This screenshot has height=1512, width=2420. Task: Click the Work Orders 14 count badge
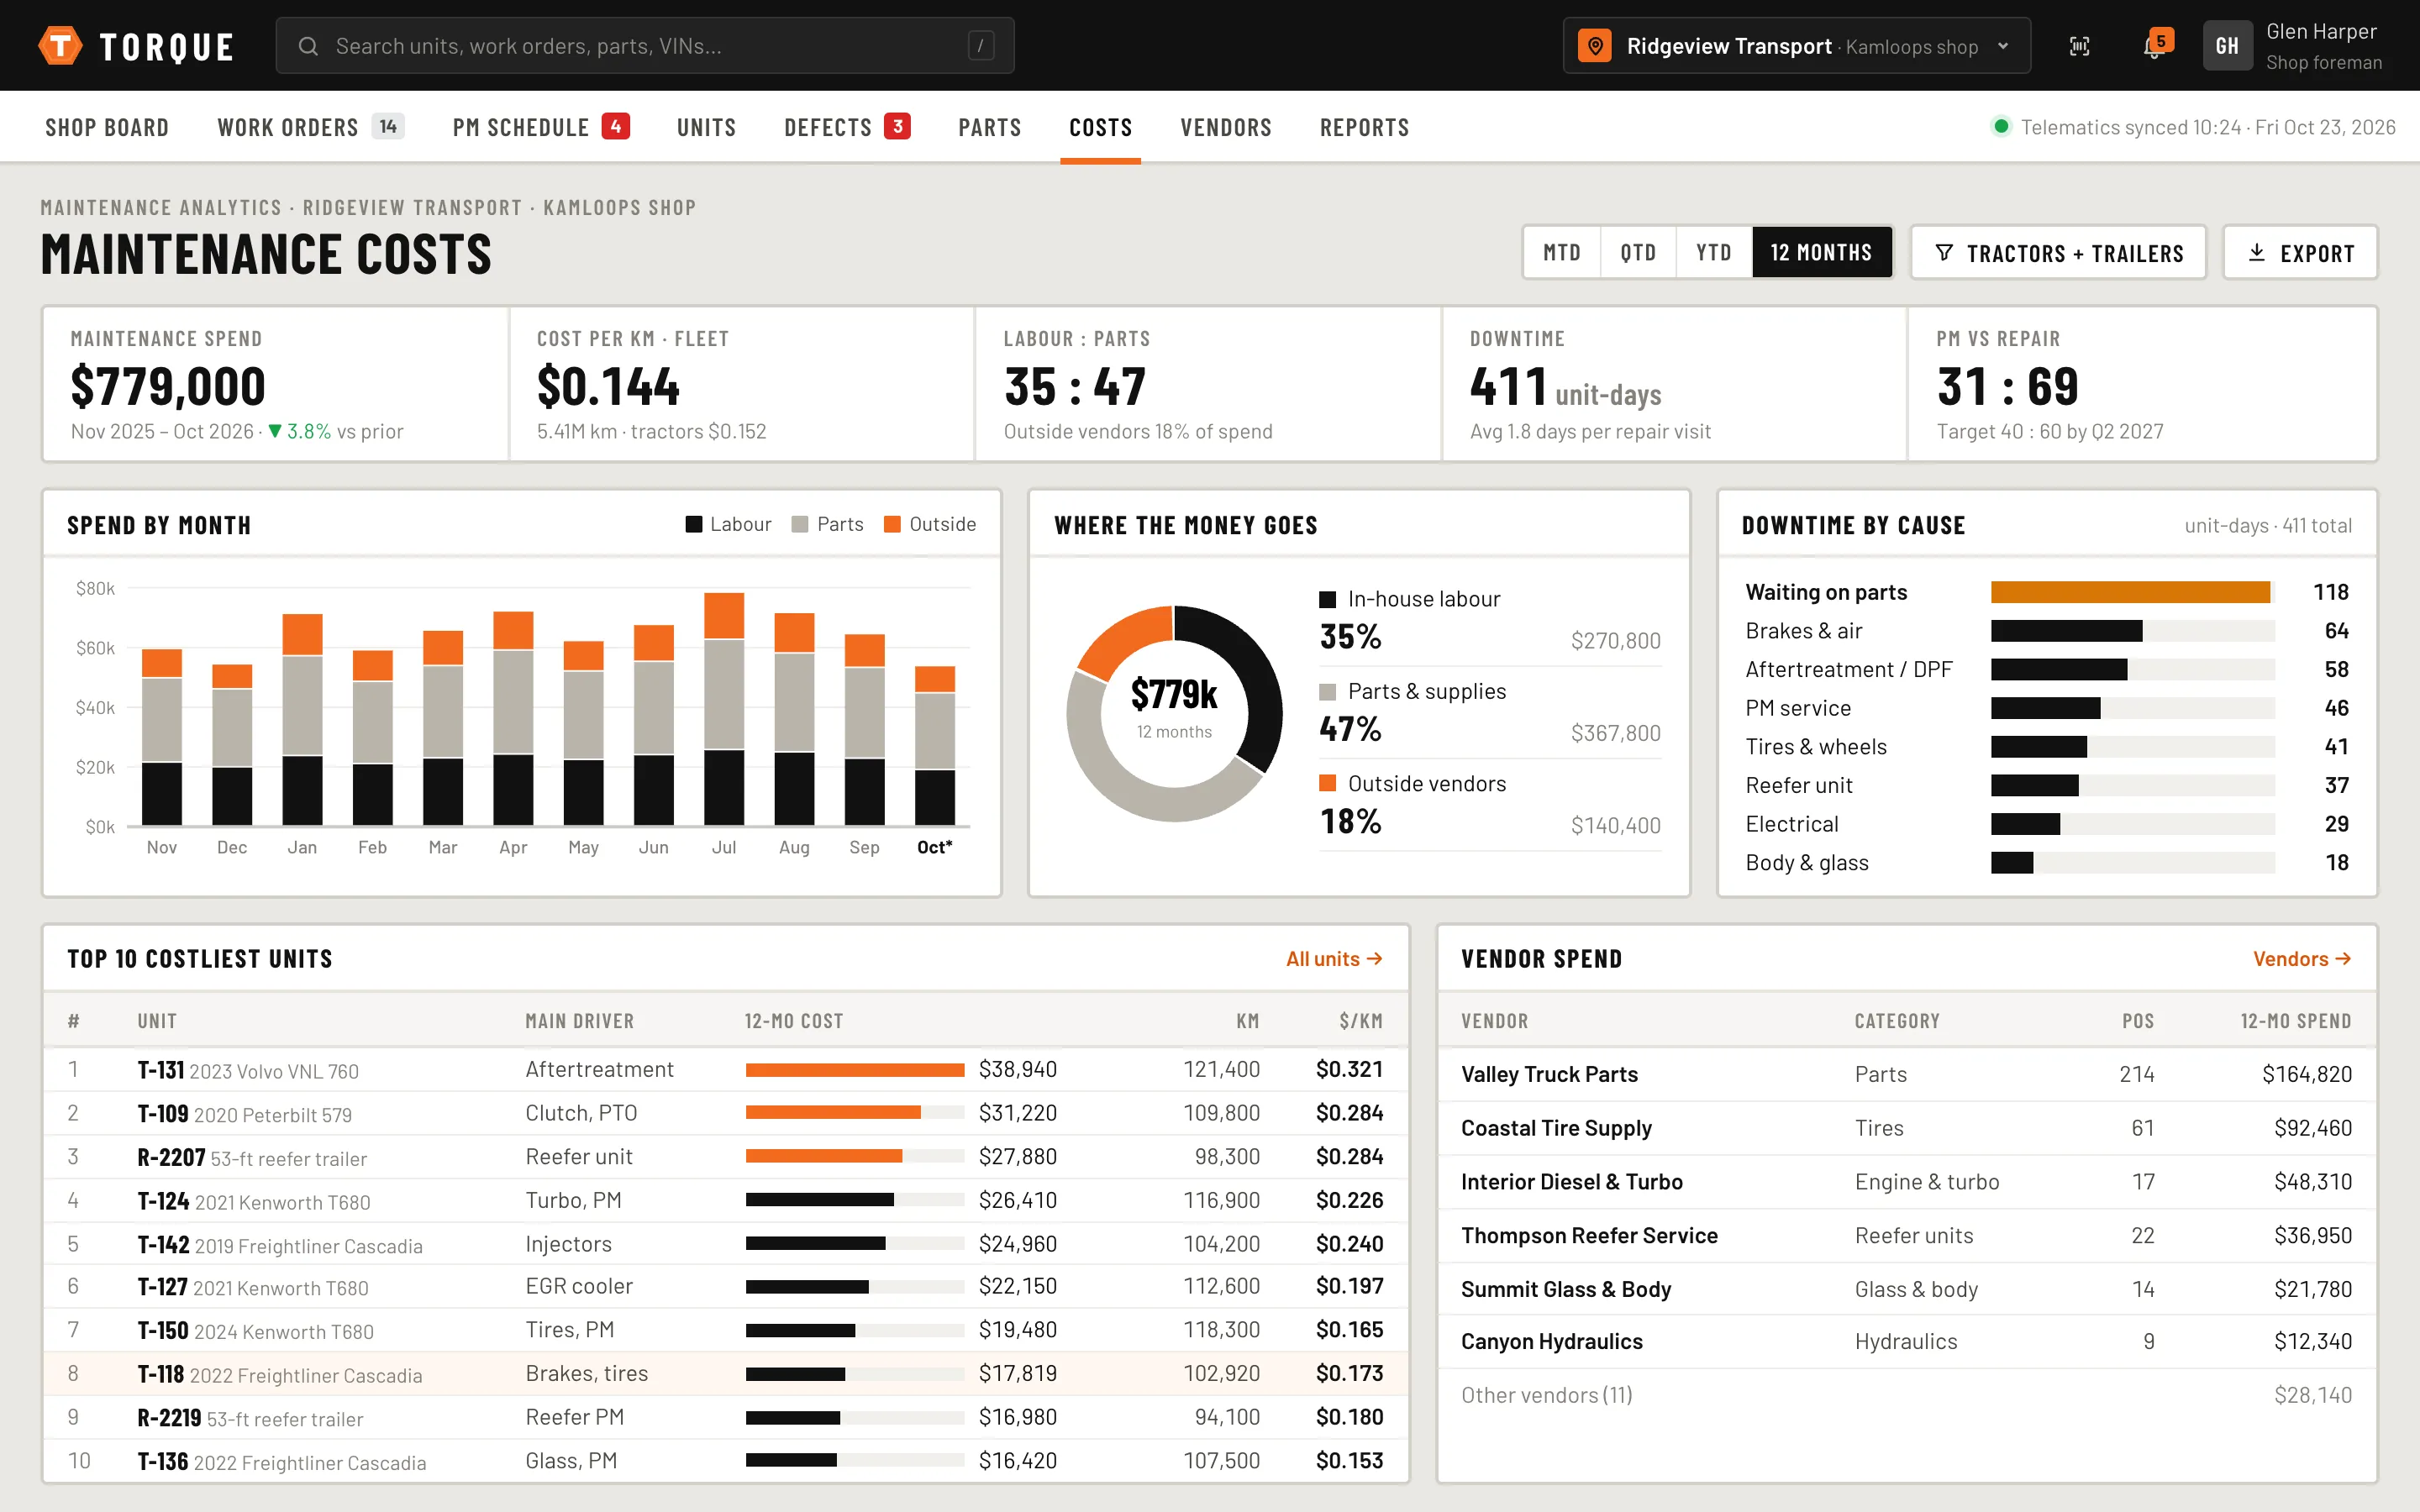pos(388,127)
